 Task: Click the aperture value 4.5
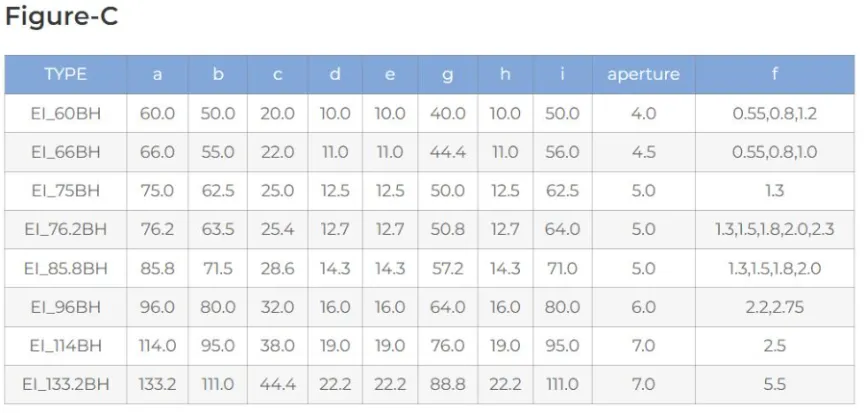click(643, 152)
